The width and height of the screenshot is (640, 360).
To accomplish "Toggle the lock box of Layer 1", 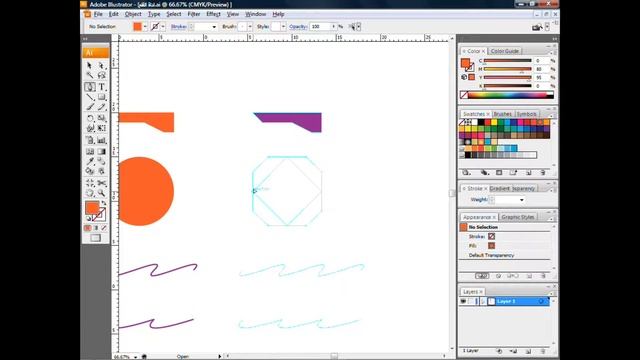I will pyautogui.click(x=471, y=301).
